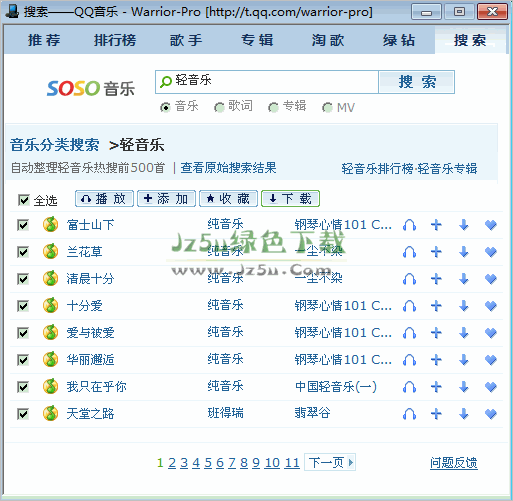The height and width of the screenshot is (501, 513).
Task: Go to next page with 下一页
Action: (330, 462)
